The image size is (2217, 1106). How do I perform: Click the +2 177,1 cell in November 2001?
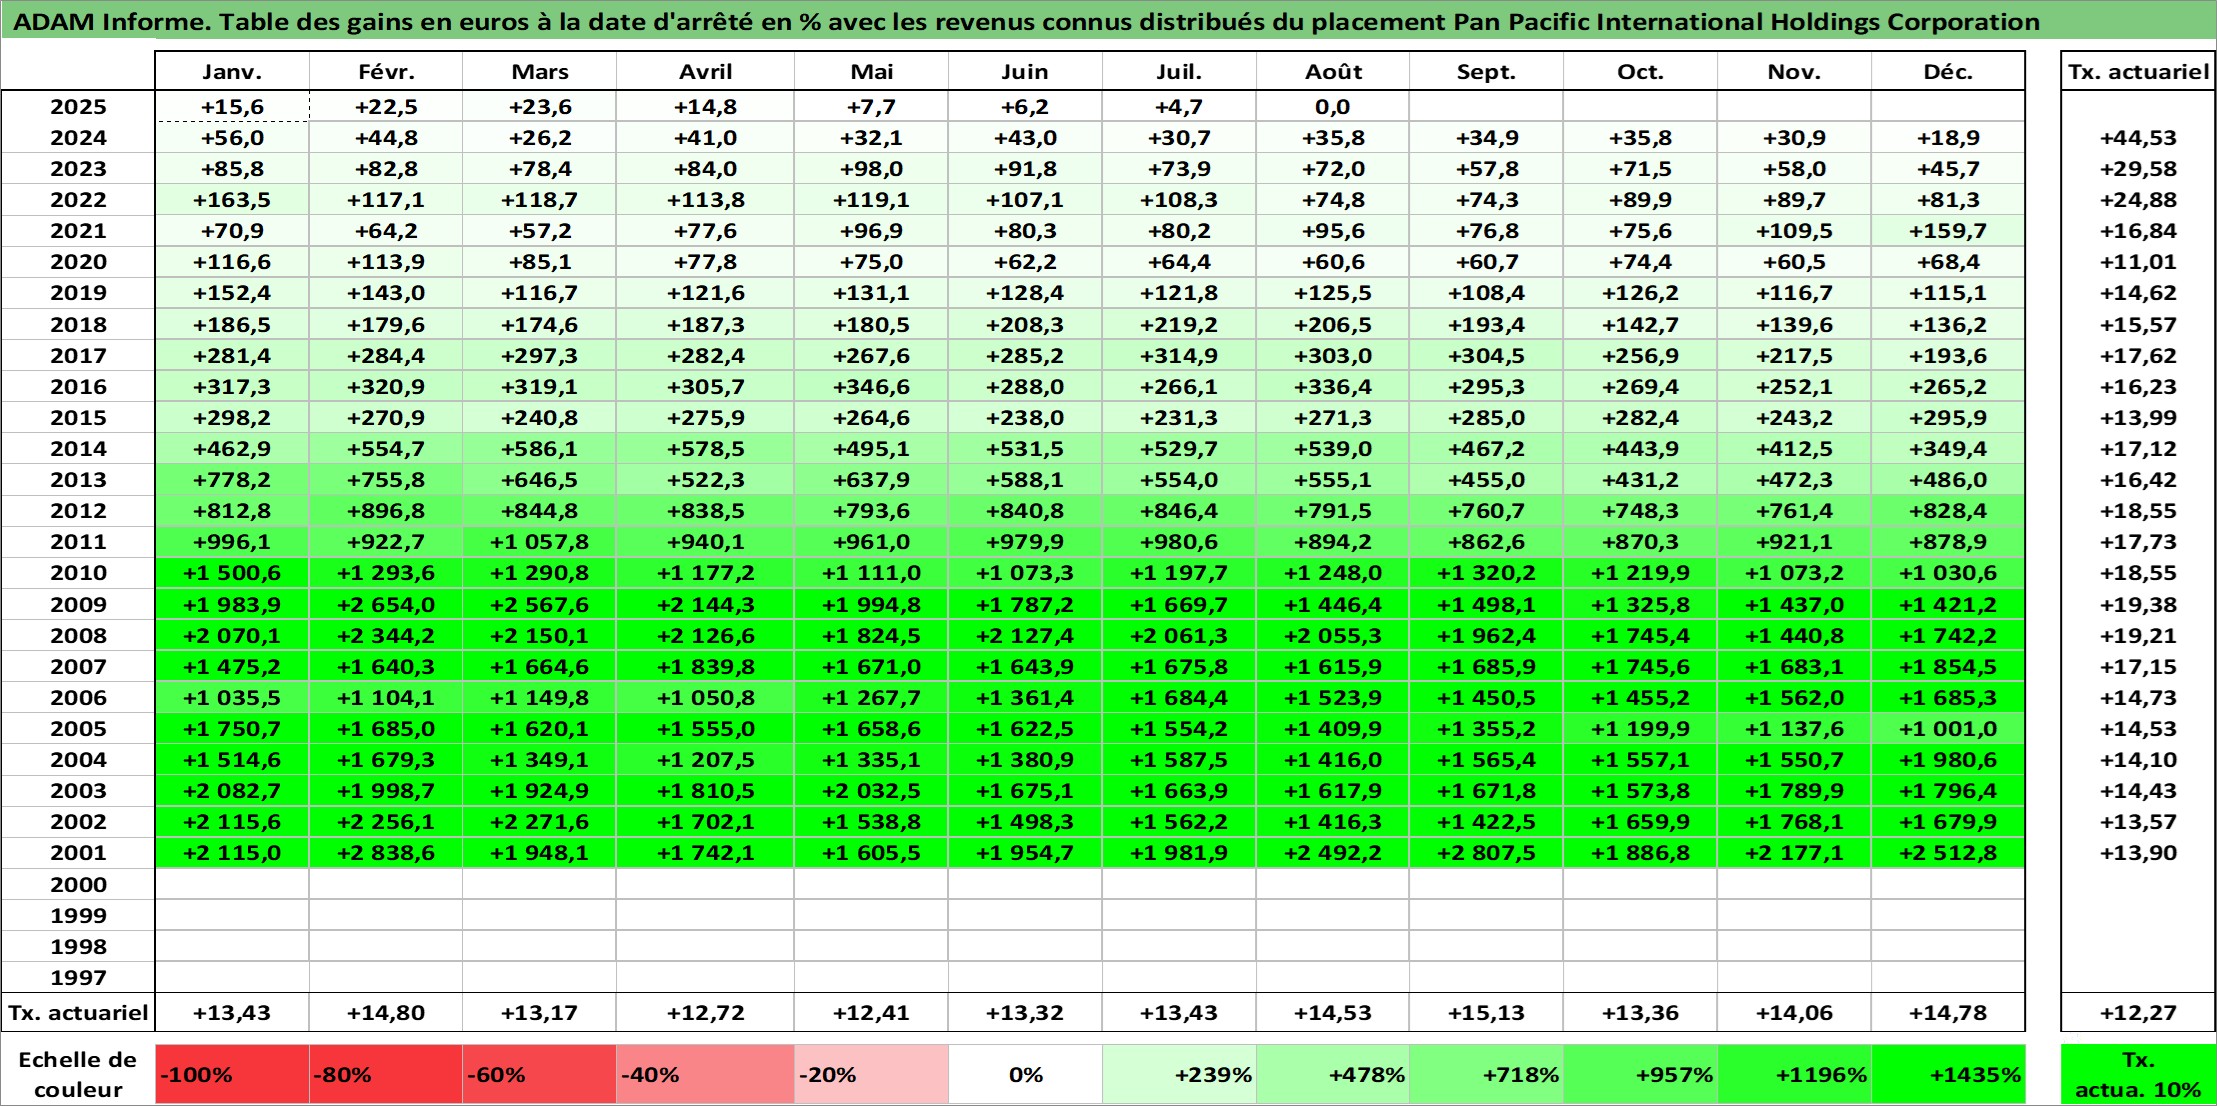click(x=1794, y=853)
